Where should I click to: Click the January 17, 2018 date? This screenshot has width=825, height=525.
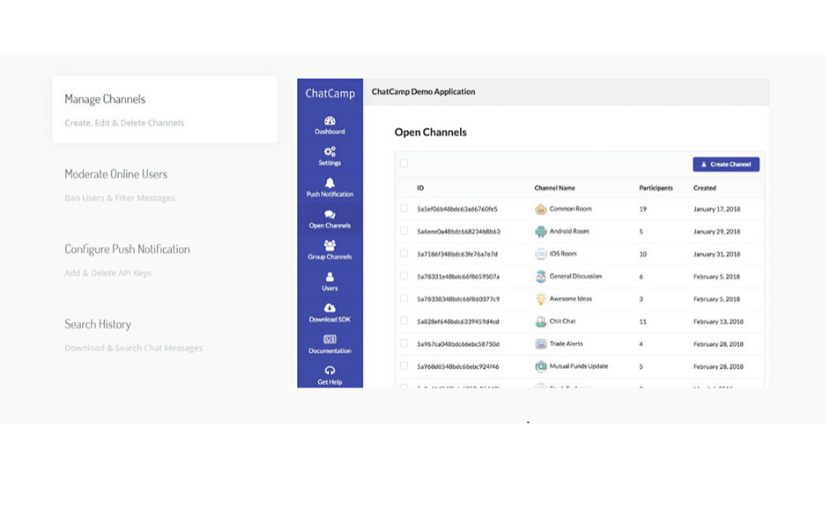(717, 209)
